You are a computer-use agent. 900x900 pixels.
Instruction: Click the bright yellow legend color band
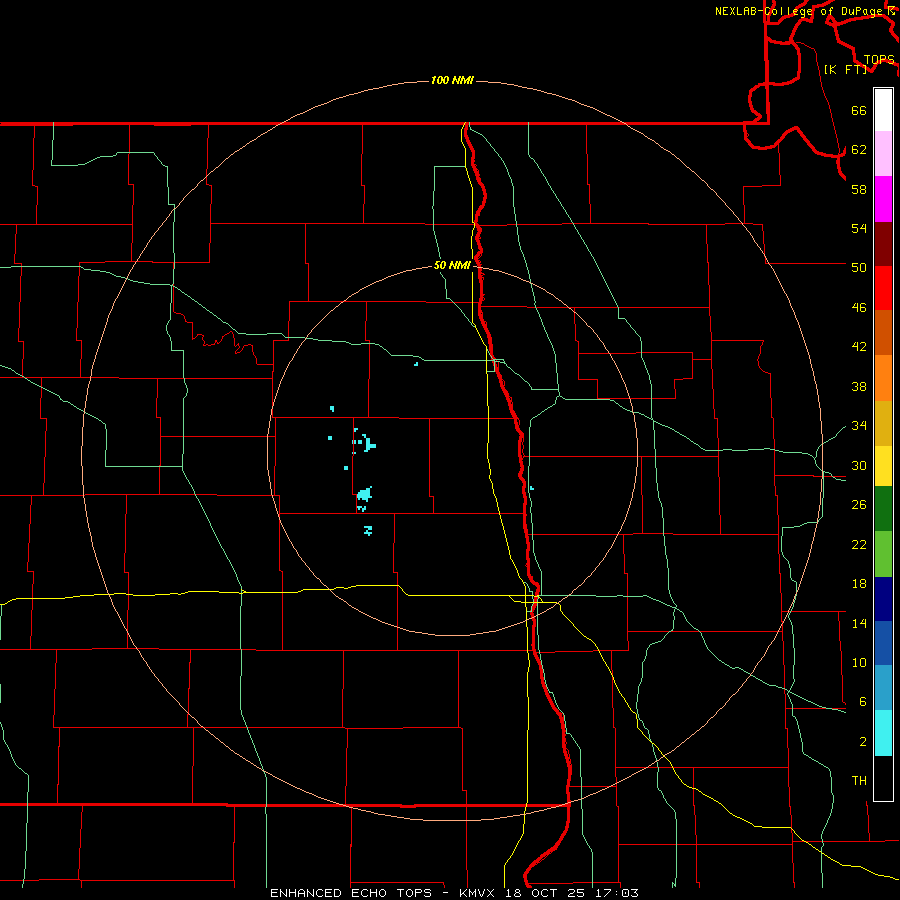883,466
